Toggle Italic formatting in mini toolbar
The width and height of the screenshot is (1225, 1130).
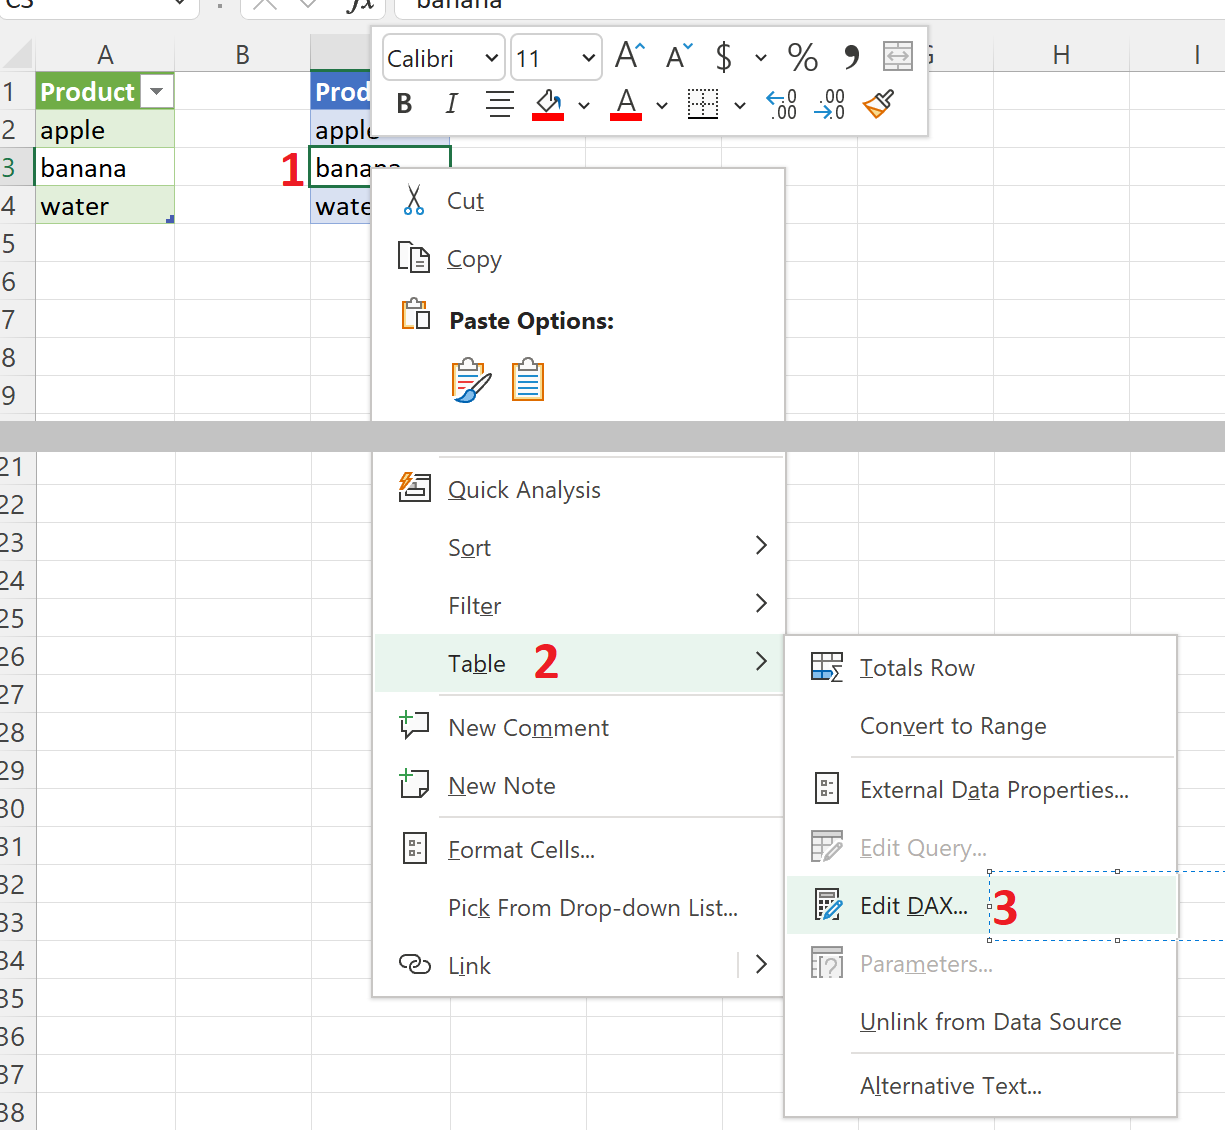[x=451, y=104]
